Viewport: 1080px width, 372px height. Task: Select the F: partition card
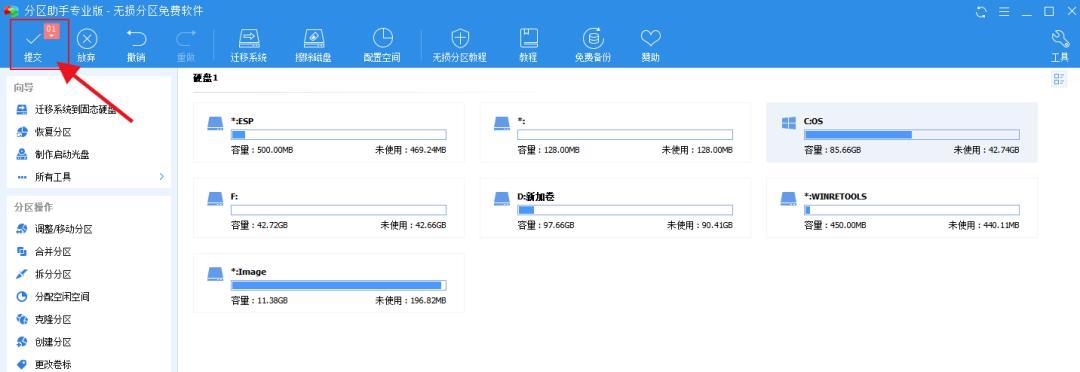tap(329, 208)
